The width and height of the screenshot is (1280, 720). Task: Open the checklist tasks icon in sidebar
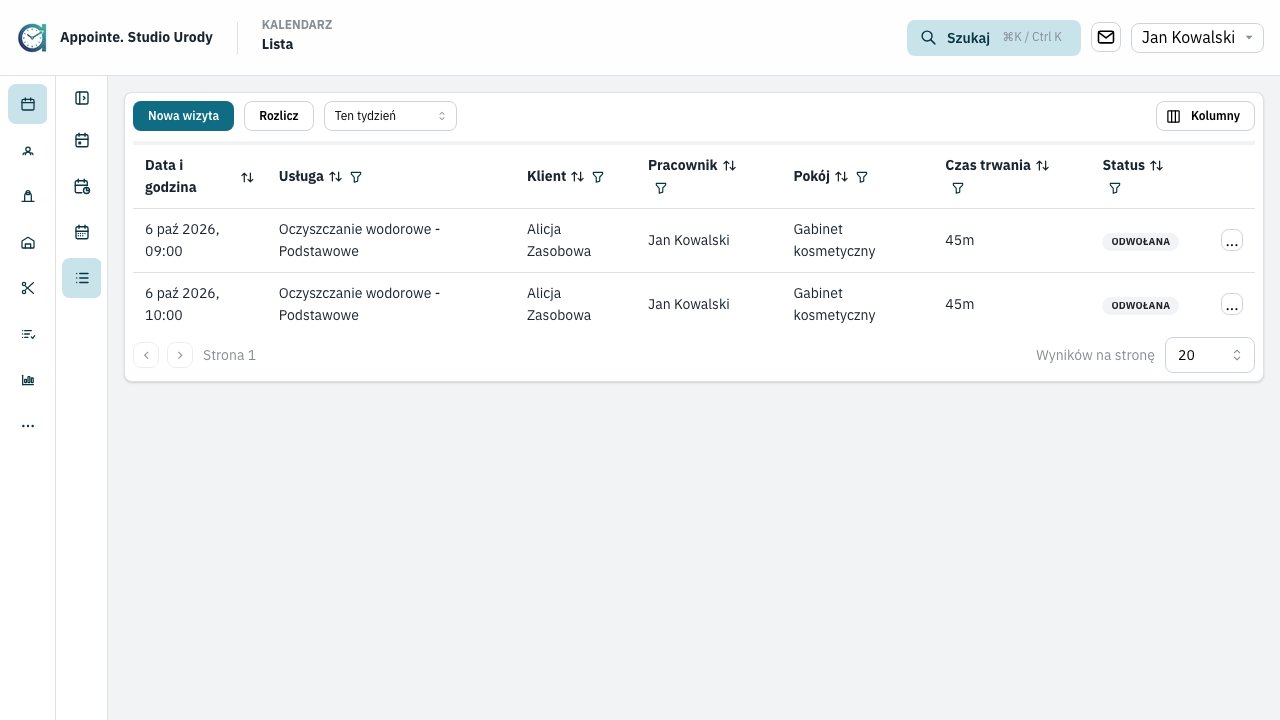click(x=28, y=334)
